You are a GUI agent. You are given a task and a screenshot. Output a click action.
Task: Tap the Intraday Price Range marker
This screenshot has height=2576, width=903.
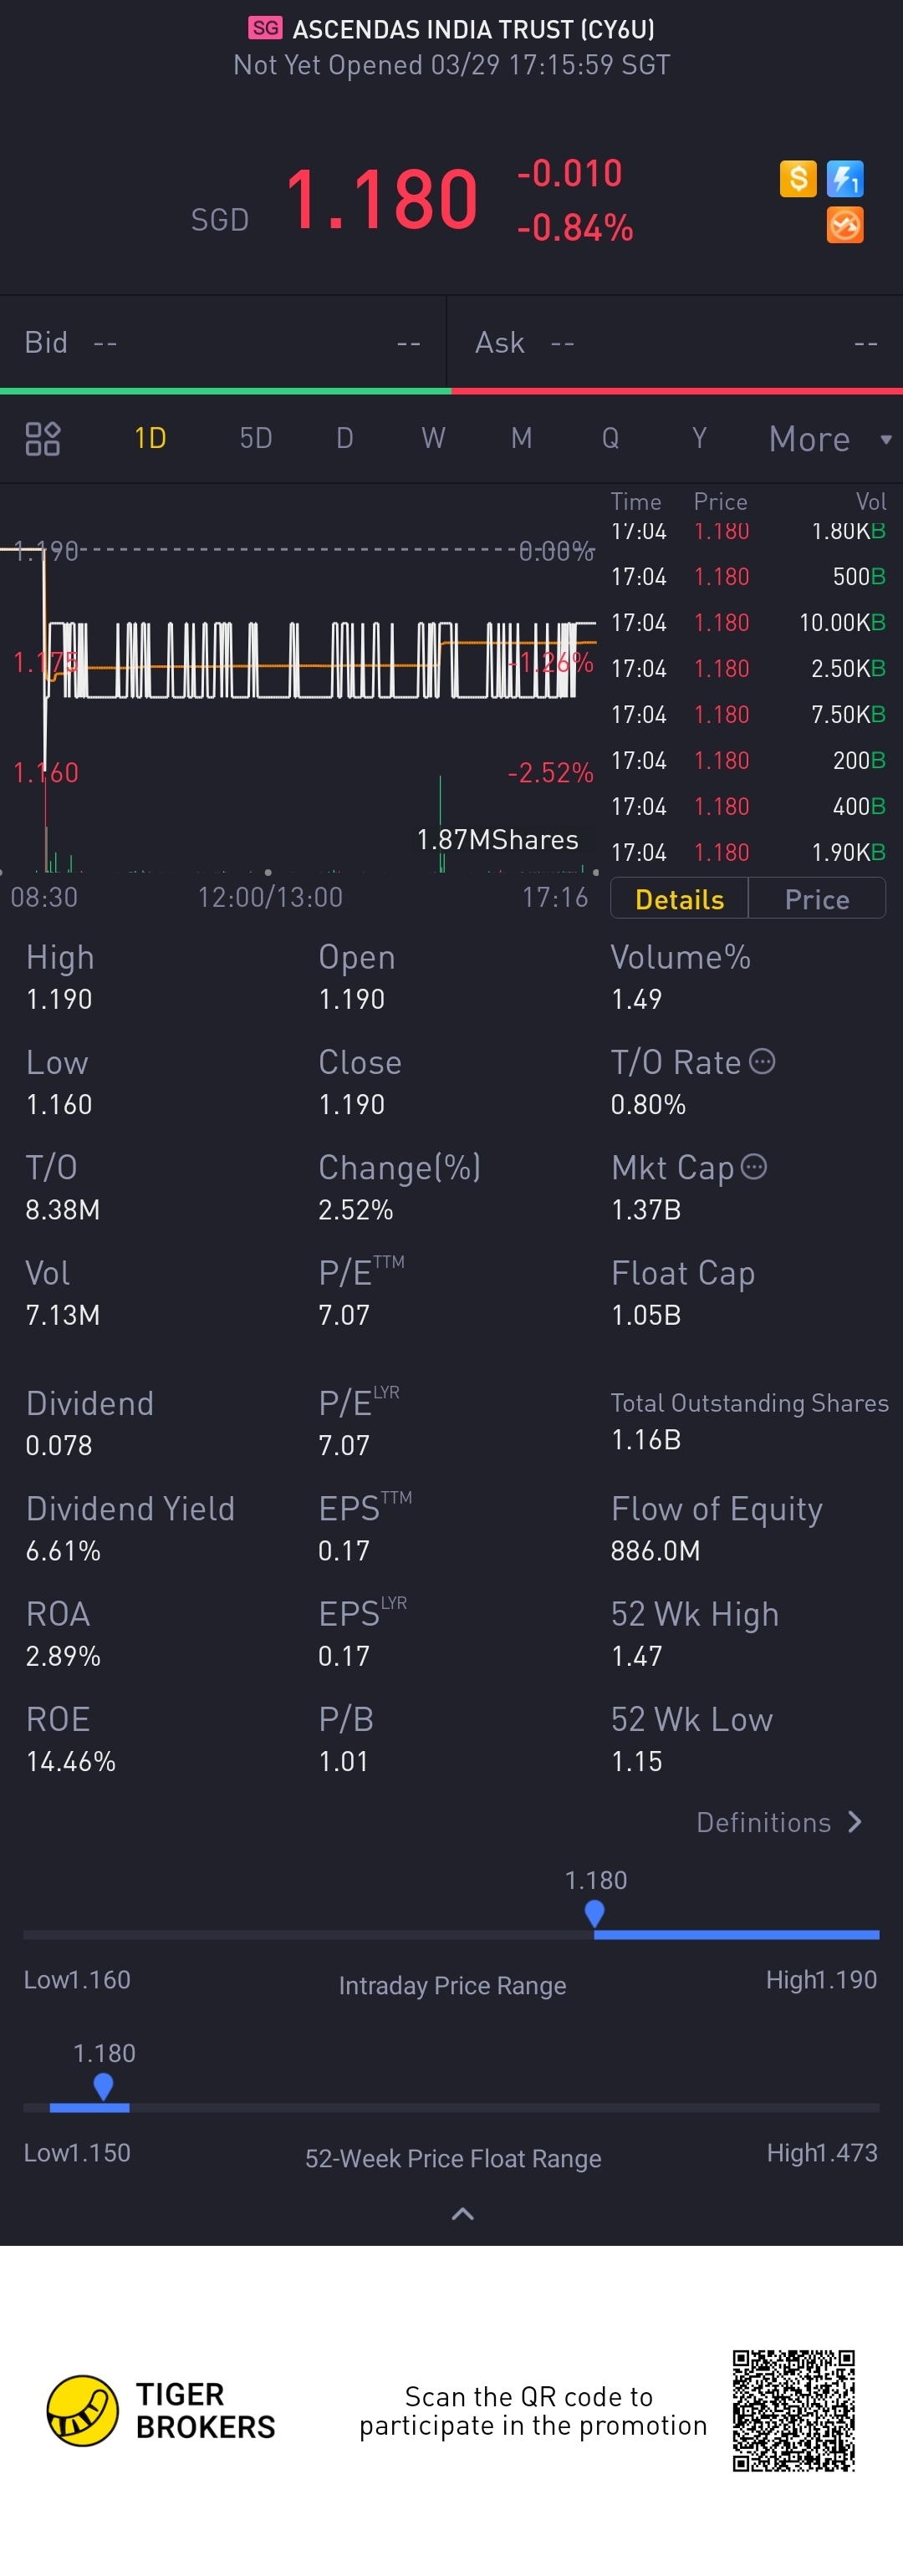click(x=594, y=1912)
